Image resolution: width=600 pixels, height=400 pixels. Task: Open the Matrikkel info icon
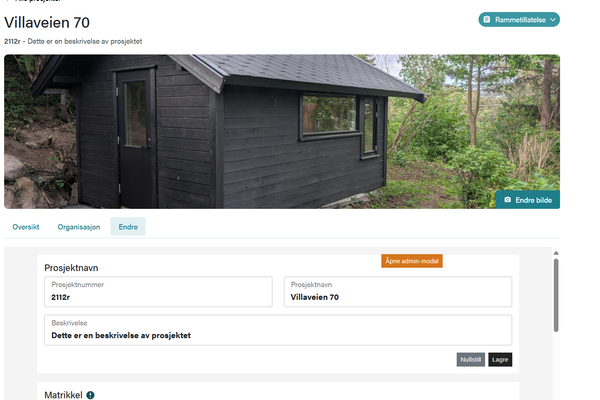90,395
